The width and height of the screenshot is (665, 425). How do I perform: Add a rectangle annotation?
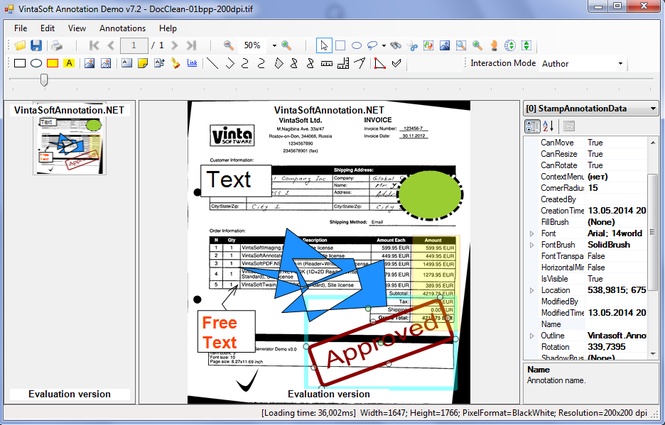(20, 64)
